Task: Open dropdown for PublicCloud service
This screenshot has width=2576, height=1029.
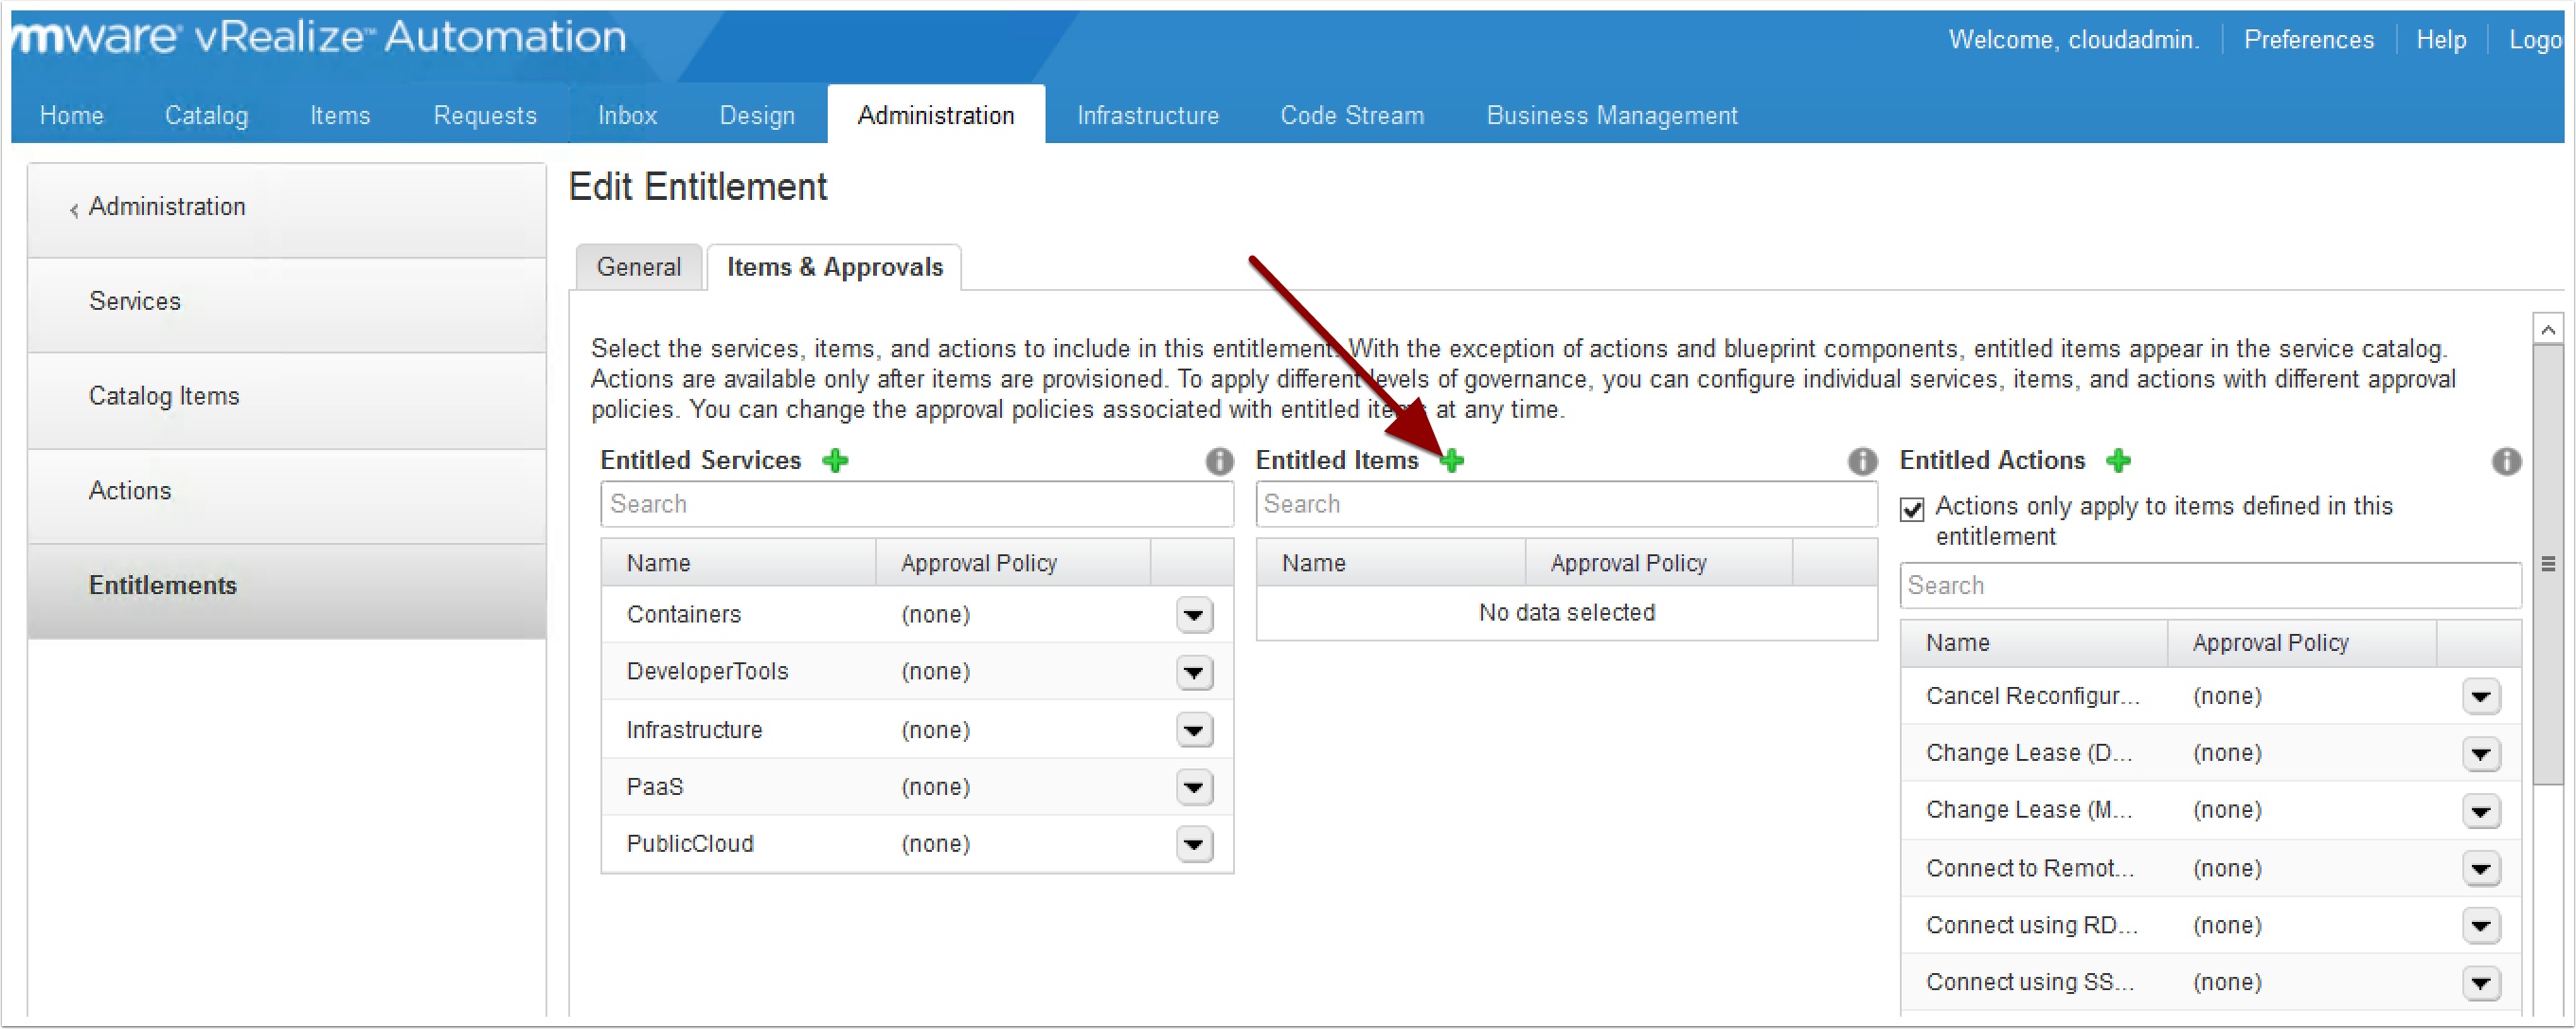Action: (1194, 844)
